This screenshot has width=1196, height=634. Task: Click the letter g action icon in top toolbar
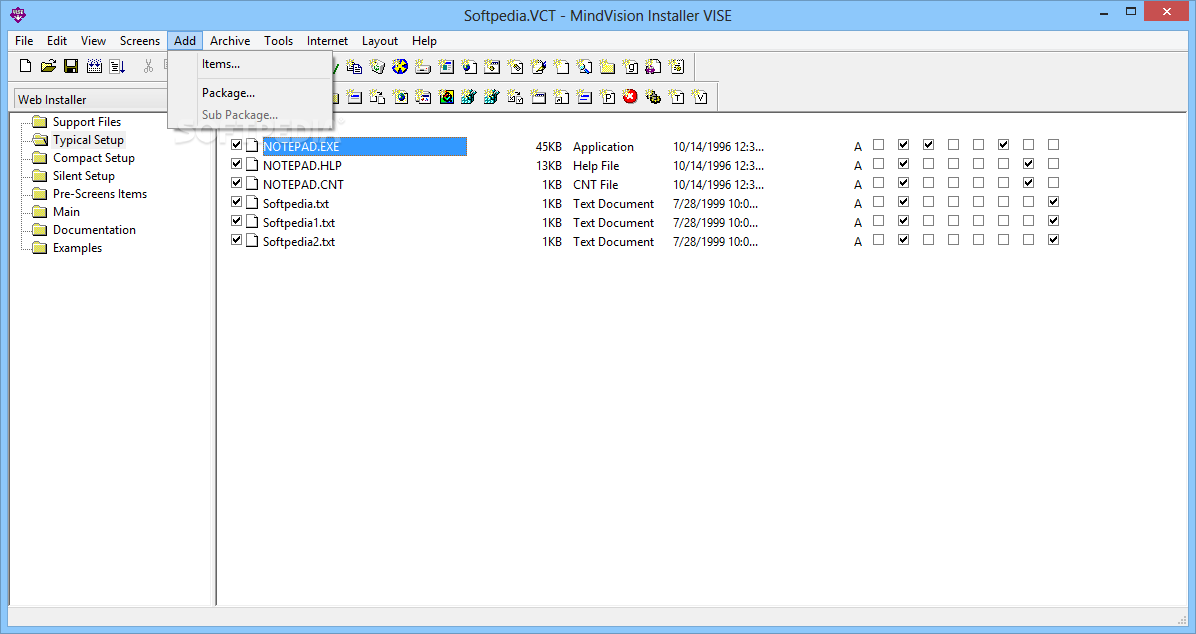[x=630, y=66]
